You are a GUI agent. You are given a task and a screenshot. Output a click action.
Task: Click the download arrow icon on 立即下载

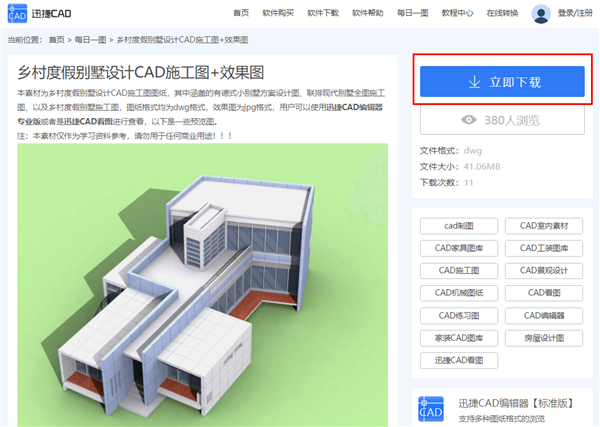coord(474,82)
